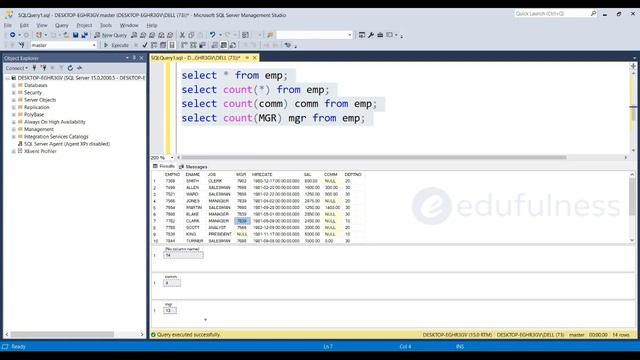
Task: Click the KING cell in results grid
Action: [191, 234]
